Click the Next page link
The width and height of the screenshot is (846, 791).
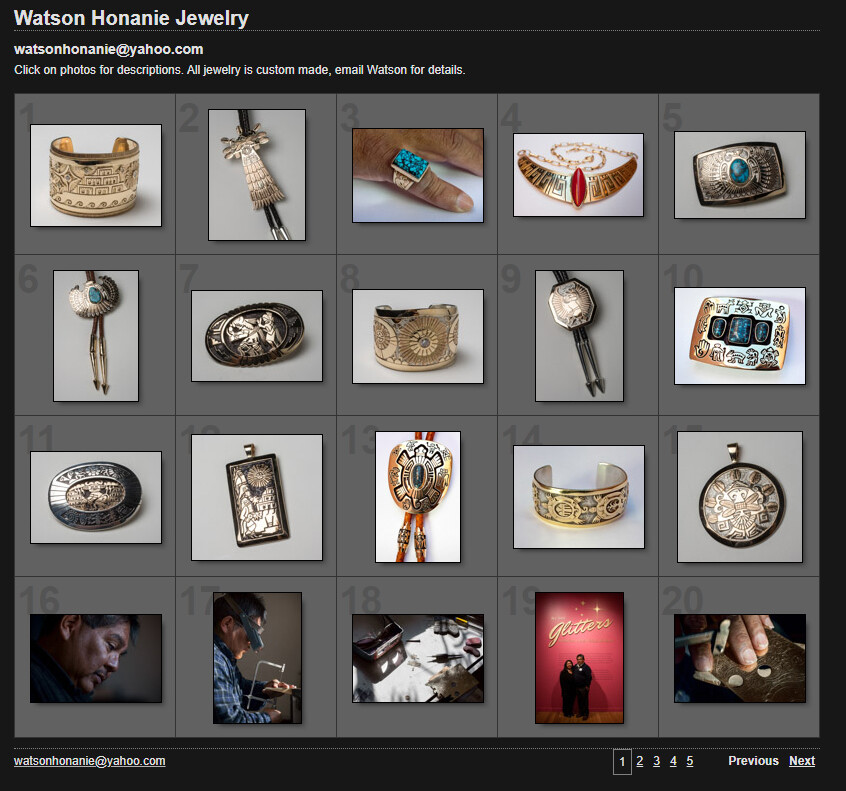pyautogui.click(x=802, y=761)
